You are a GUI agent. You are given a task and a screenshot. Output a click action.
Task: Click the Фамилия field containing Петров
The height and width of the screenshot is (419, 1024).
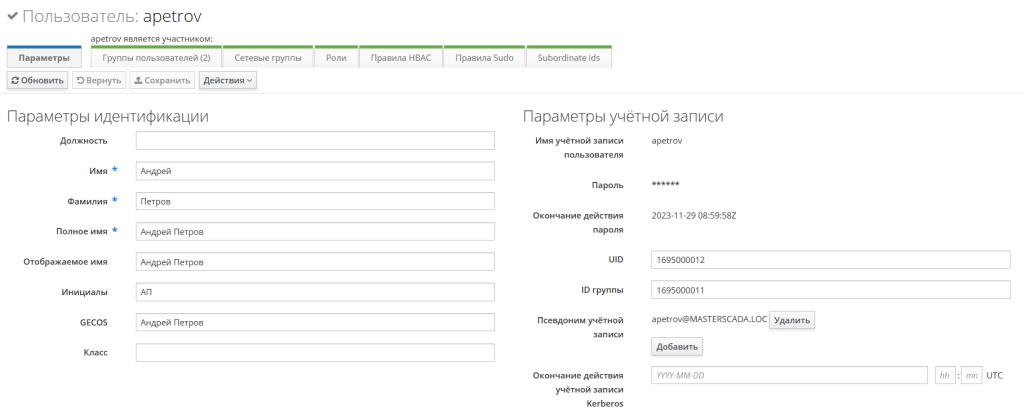315,201
